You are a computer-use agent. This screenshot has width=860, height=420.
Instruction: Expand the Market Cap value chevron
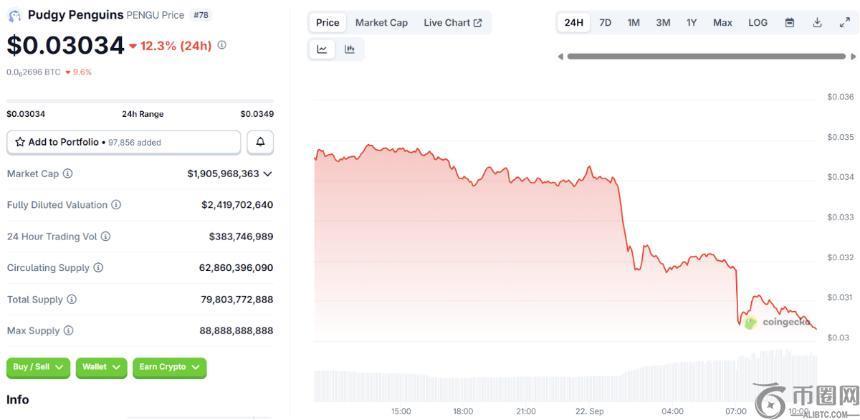pyautogui.click(x=268, y=173)
